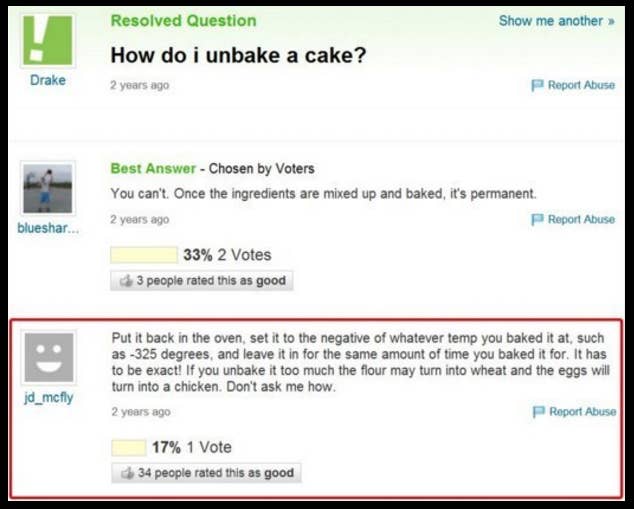The width and height of the screenshot is (634, 509).
Task: Click the 33% vote bar
Action: [x=143, y=255]
